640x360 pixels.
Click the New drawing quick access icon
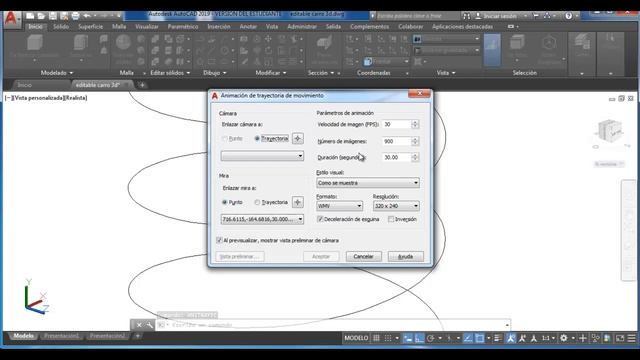(x=30, y=16)
